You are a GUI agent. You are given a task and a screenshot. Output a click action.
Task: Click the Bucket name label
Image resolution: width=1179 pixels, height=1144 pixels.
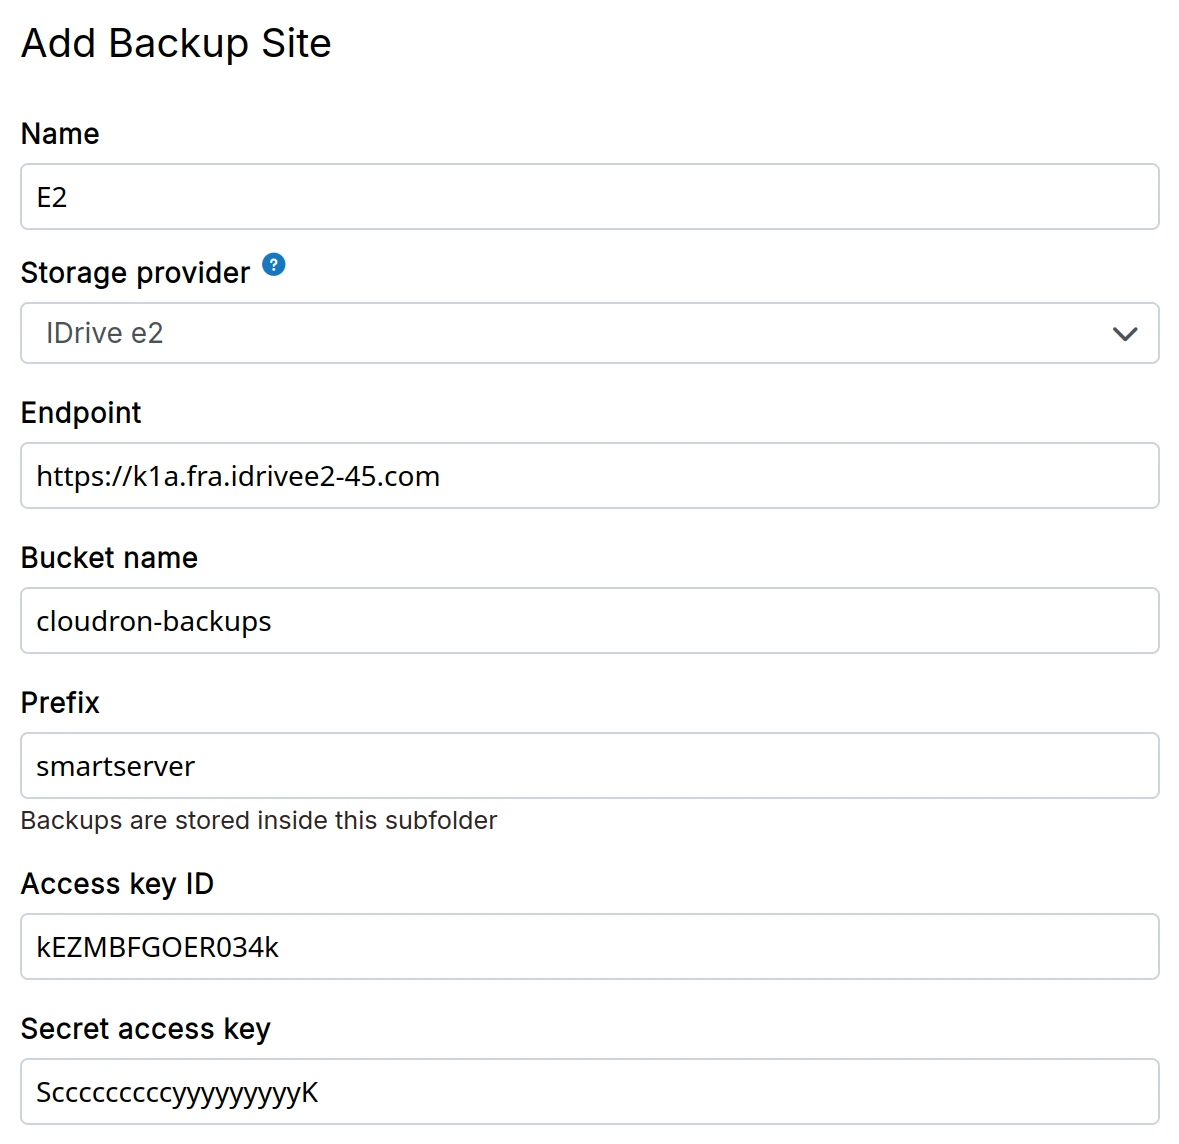point(109,558)
